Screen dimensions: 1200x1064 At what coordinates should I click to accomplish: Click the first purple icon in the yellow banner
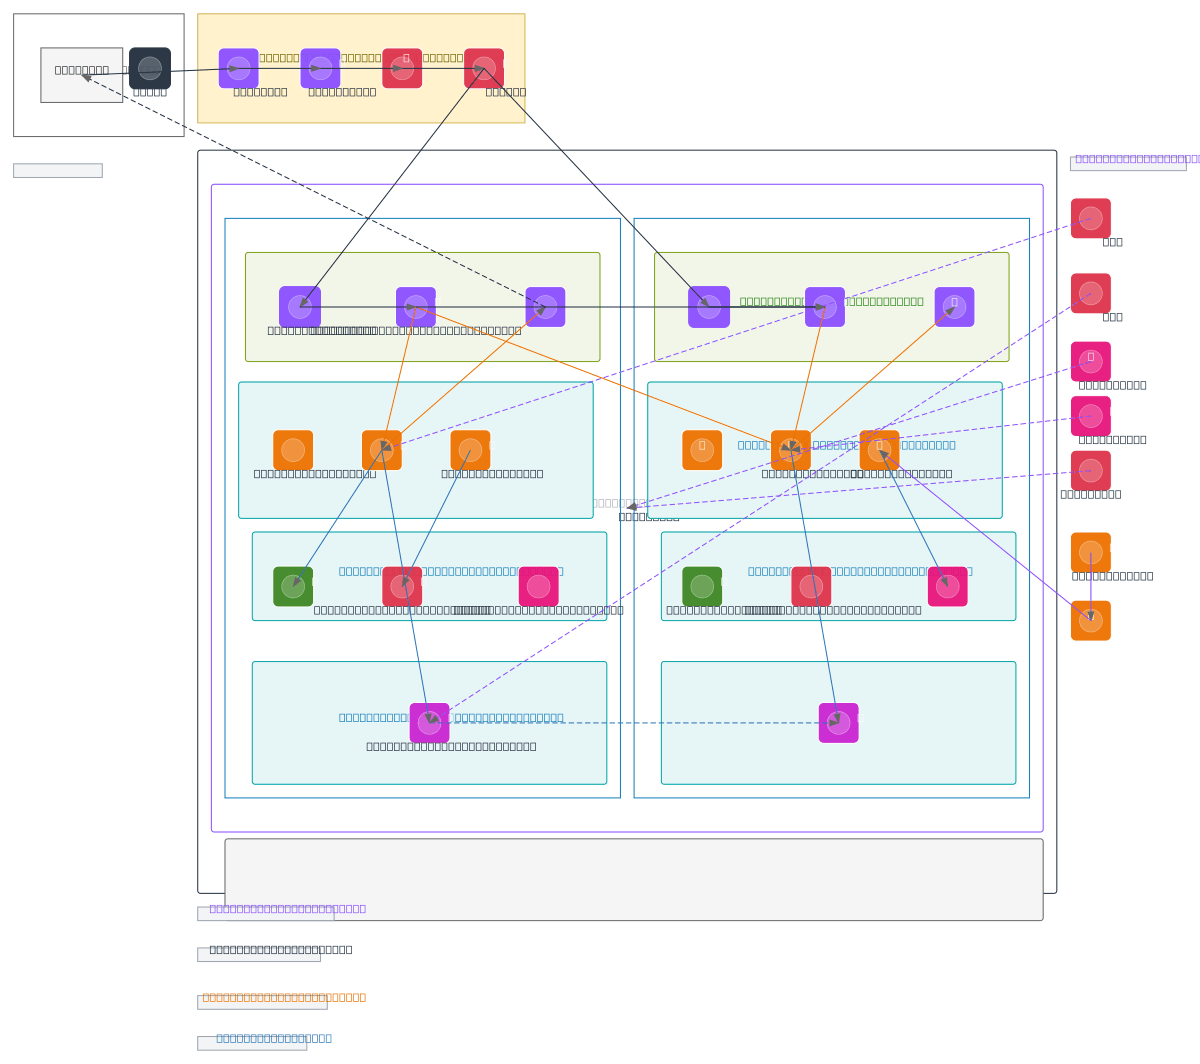[x=239, y=68]
